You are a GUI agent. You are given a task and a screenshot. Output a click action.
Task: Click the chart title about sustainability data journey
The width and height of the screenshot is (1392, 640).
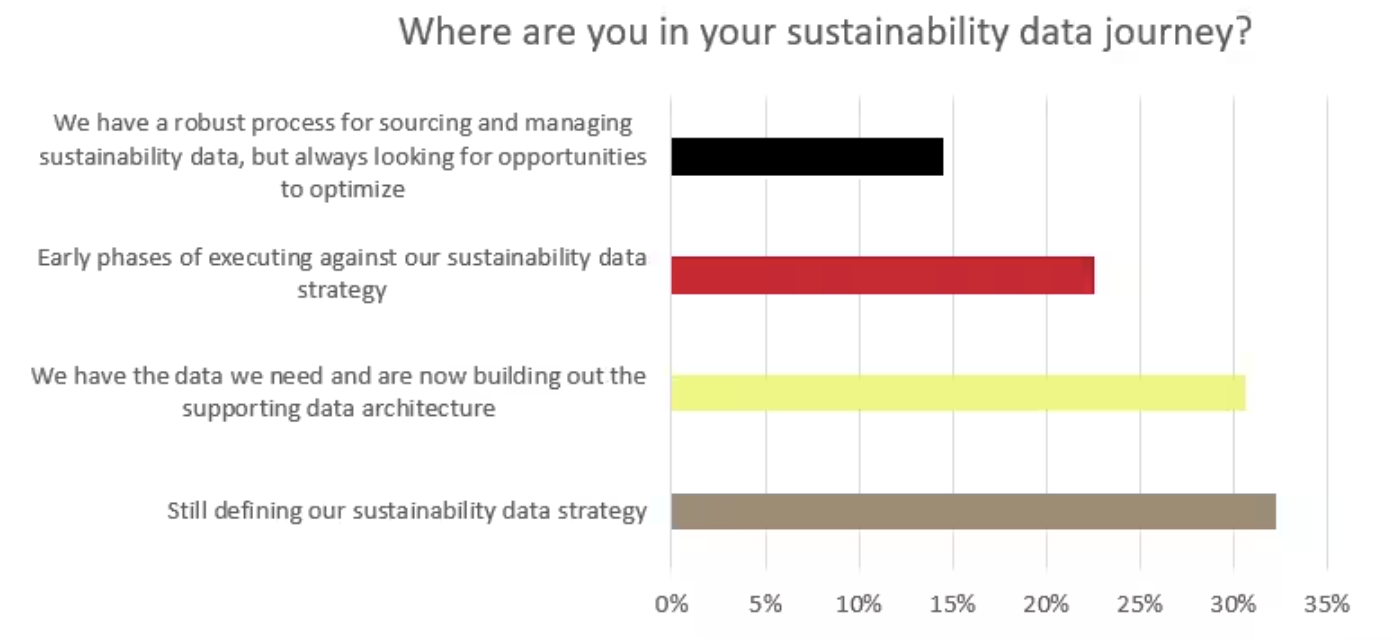click(x=825, y=32)
